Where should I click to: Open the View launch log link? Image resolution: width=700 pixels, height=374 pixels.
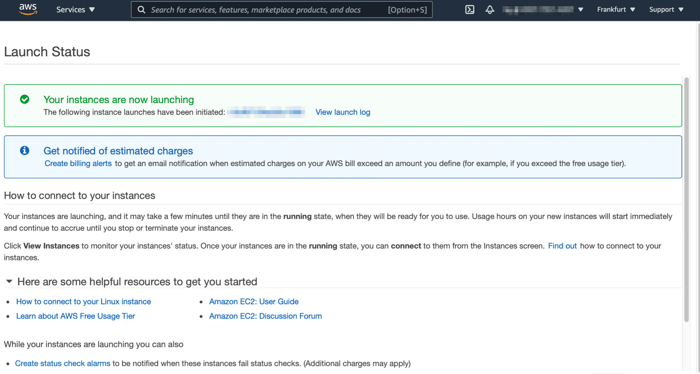coord(343,112)
